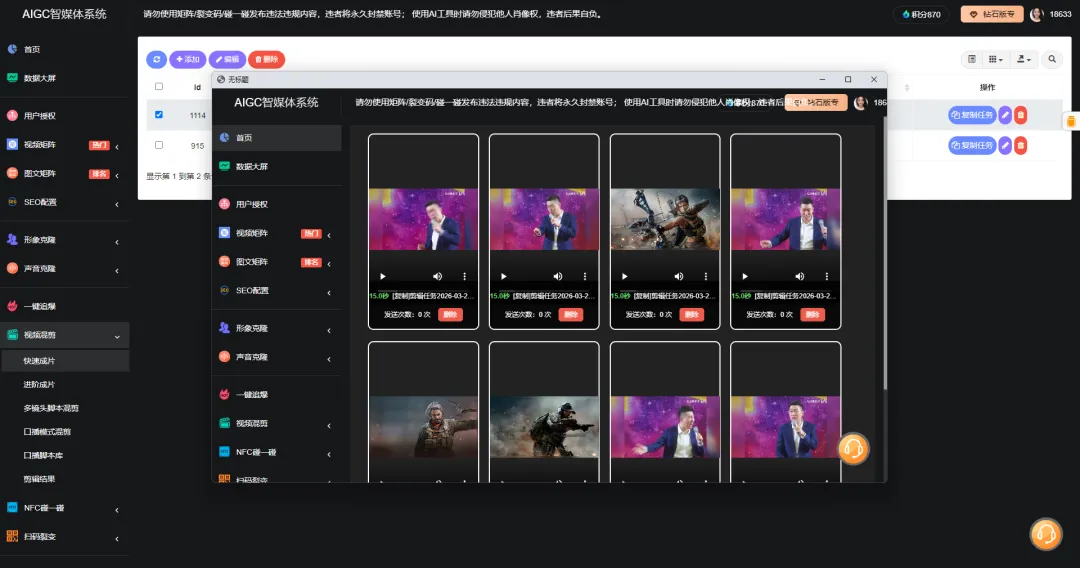The height and width of the screenshot is (568, 1080).
Task: Select 首页 in the 无标题 window sidebar
Action: click(276, 138)
